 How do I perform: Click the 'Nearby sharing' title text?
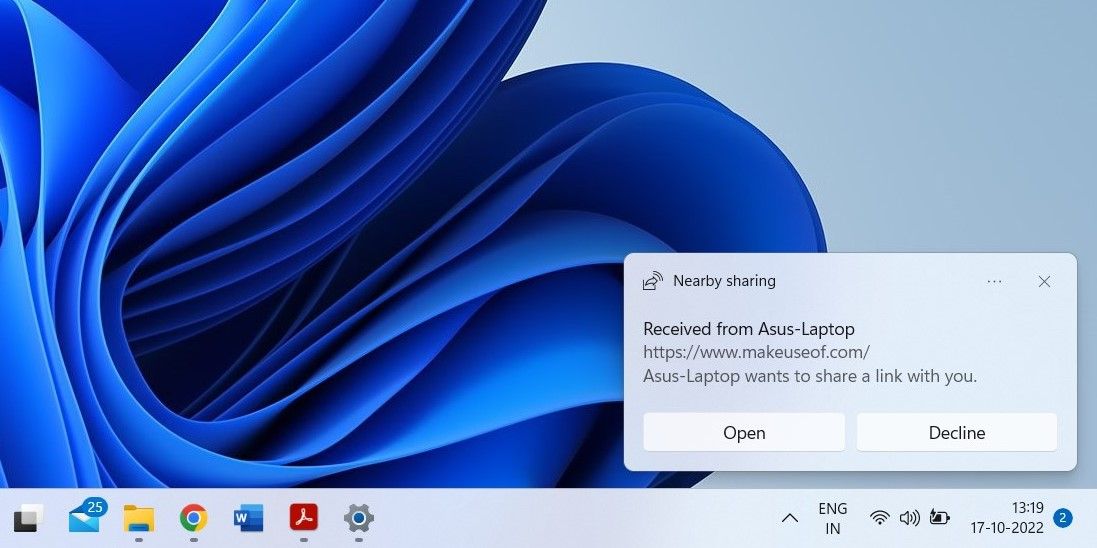point(724,281)
